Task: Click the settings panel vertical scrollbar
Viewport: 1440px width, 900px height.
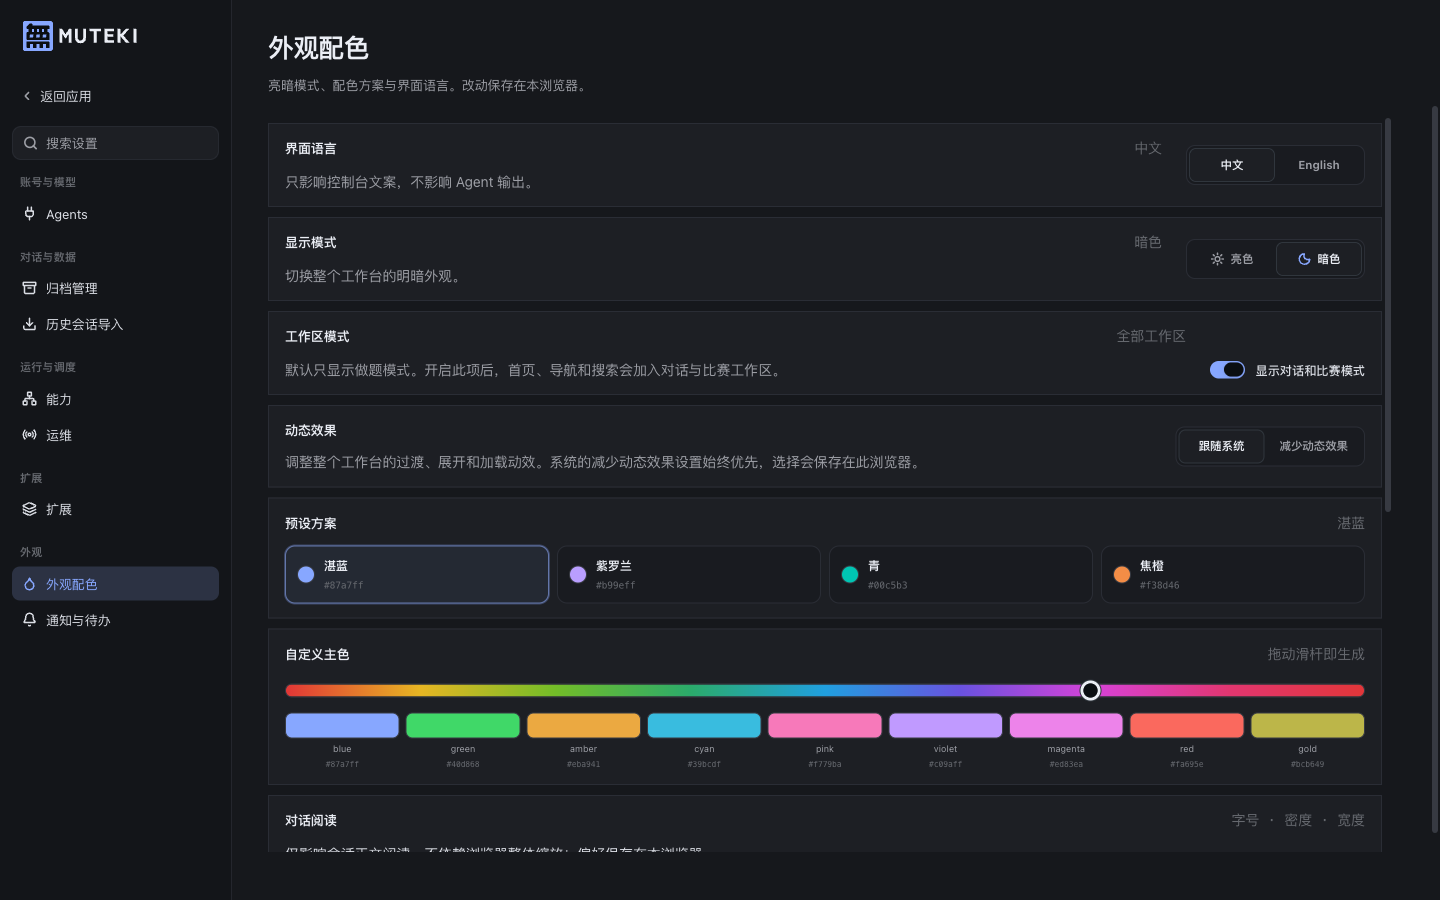Action: pos(1388,315)
